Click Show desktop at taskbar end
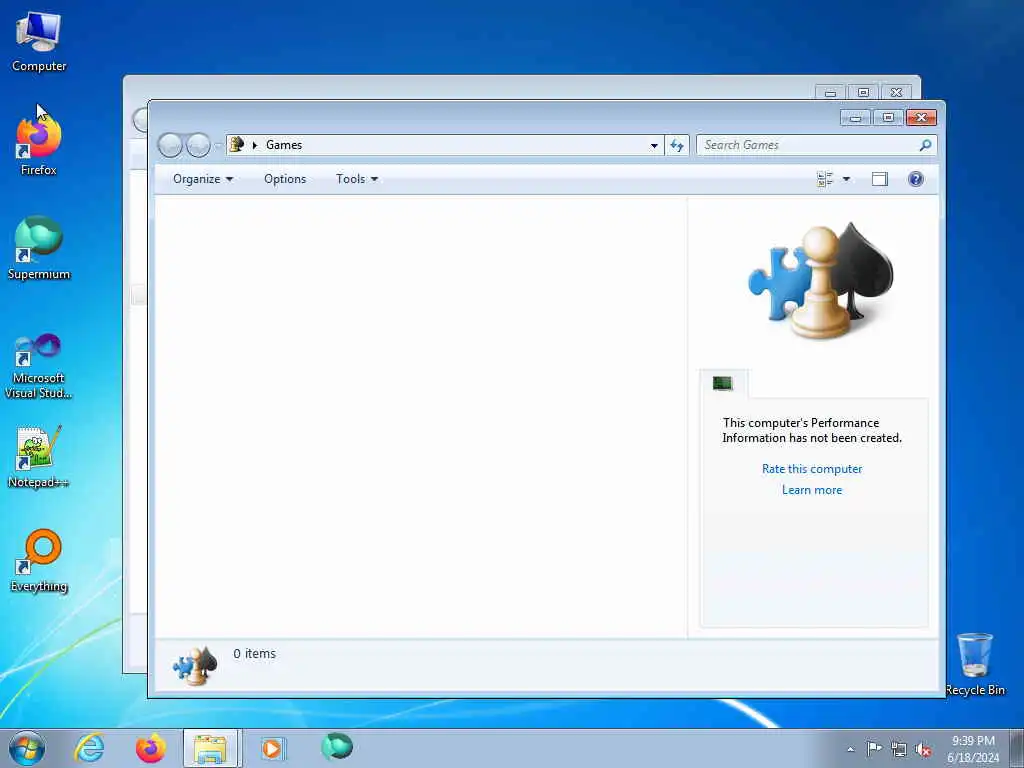 tap(1017, 748)
